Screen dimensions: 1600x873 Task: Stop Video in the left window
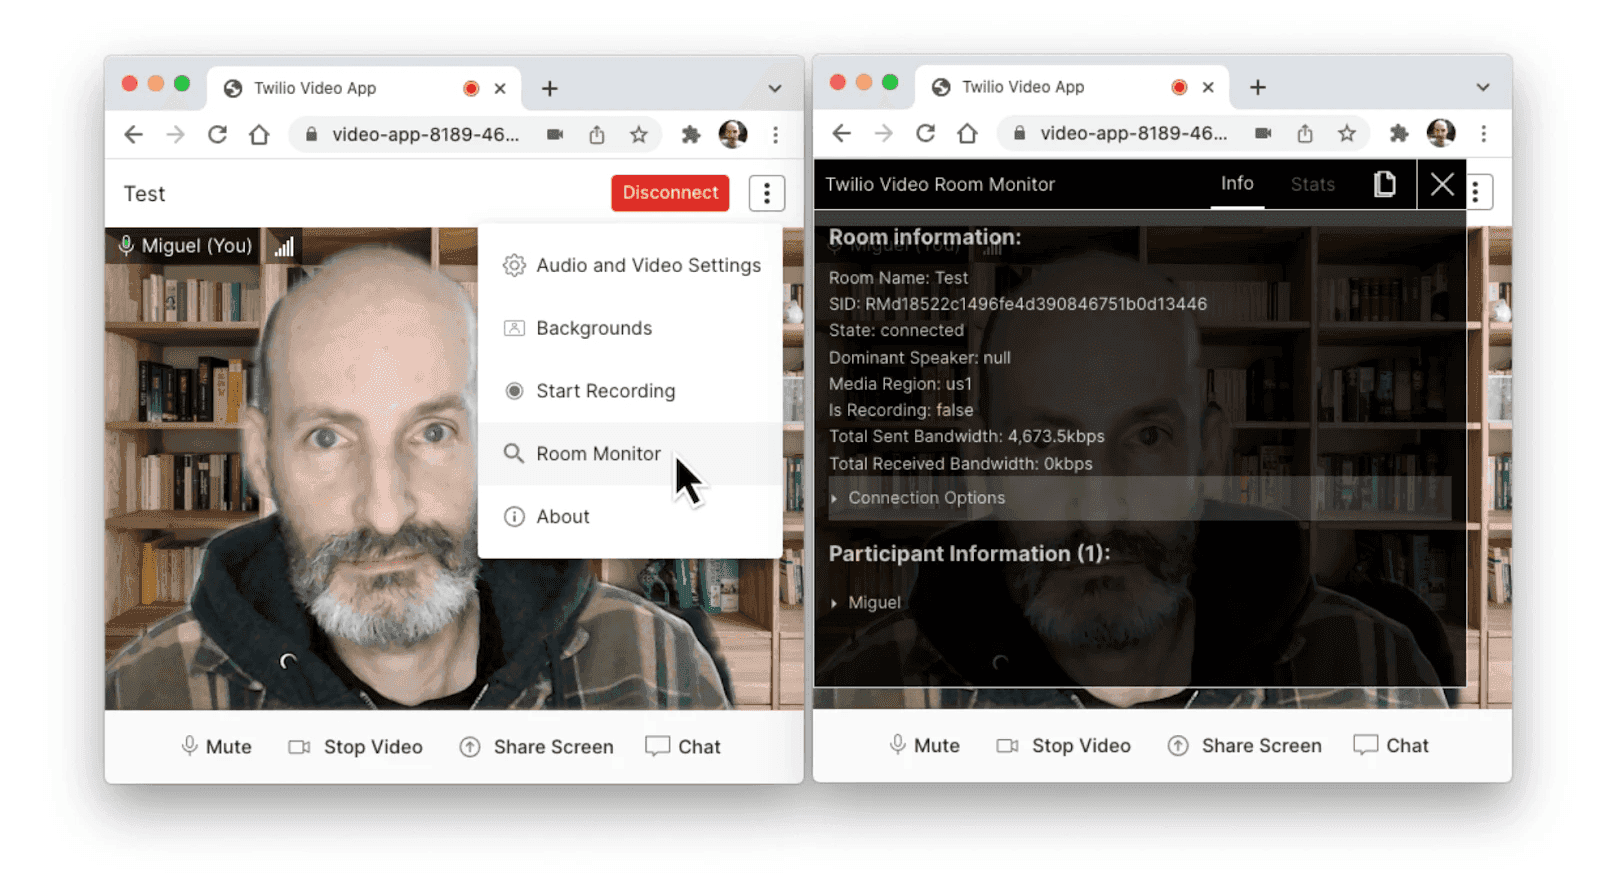[356, 747]
